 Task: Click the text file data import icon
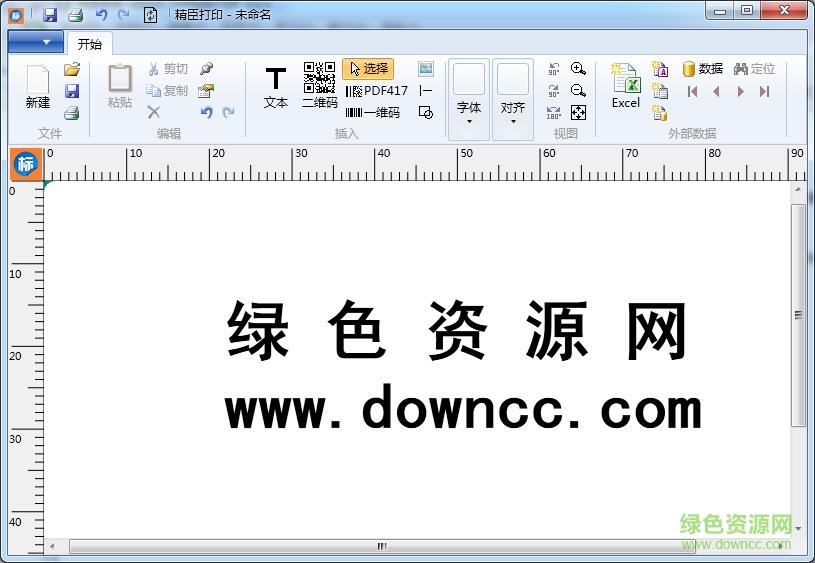[x=660, y=91]
